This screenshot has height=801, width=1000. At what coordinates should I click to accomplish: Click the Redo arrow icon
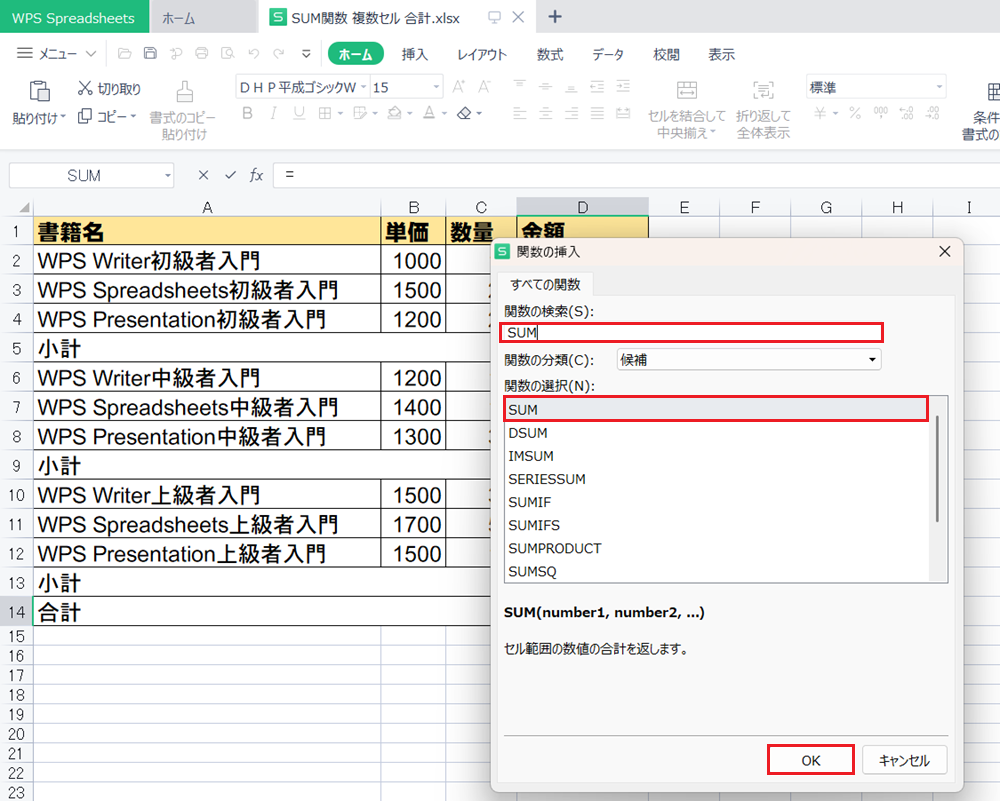279,54
